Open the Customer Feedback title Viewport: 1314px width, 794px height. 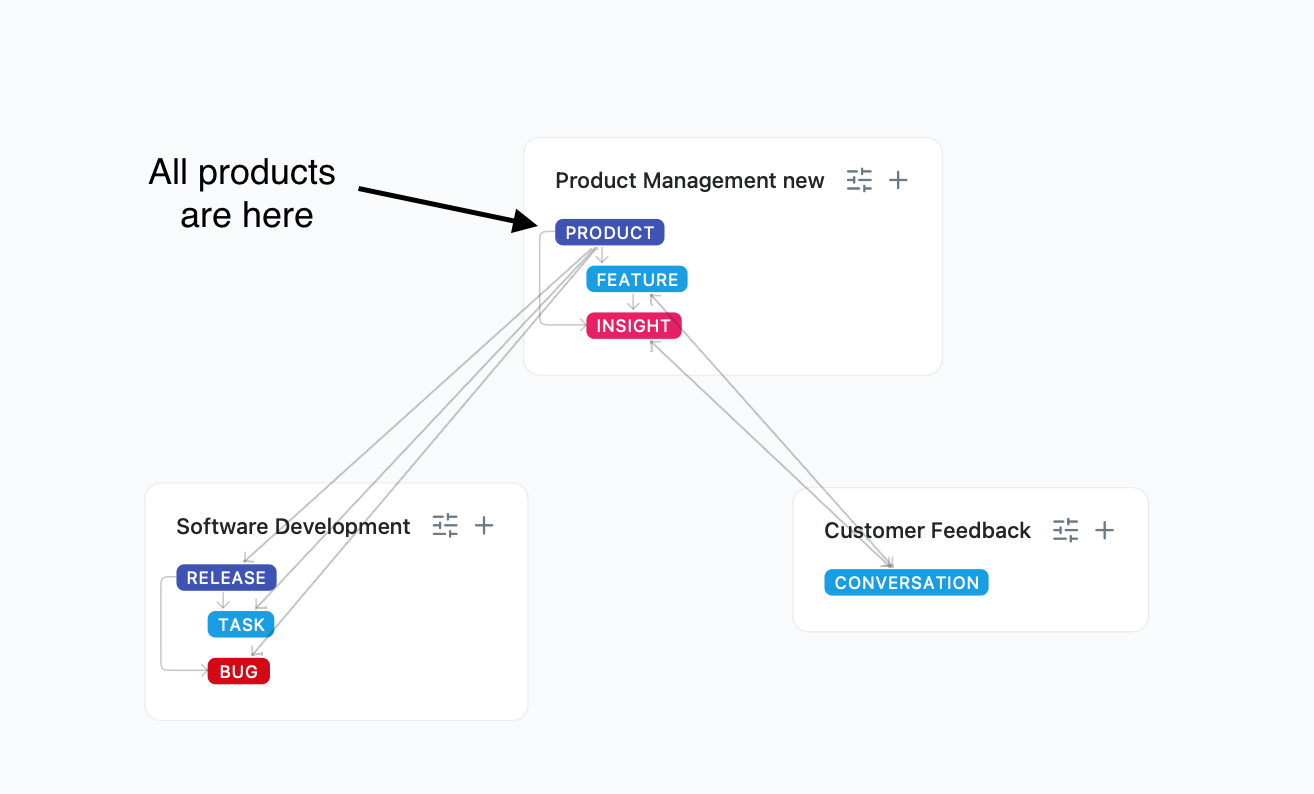click(927, 531)
